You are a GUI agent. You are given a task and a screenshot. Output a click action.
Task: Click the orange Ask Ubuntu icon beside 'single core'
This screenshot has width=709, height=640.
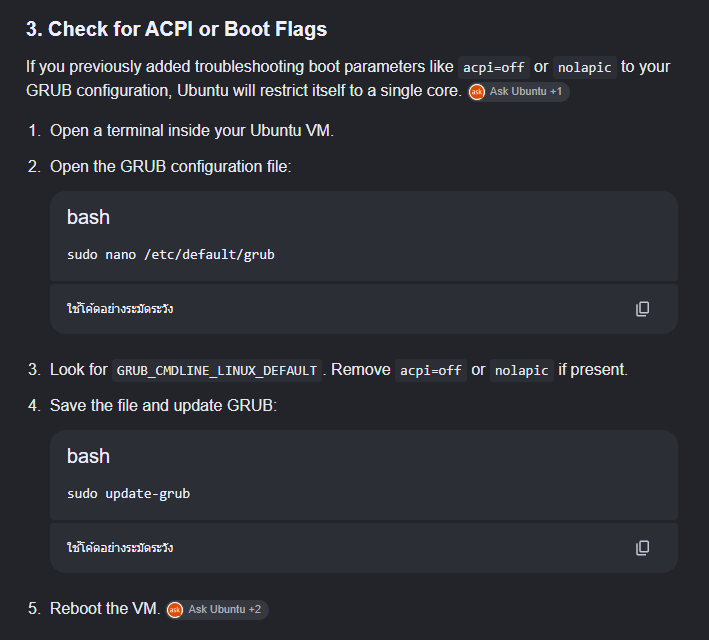pyautogui.click(x=477, y=92)
